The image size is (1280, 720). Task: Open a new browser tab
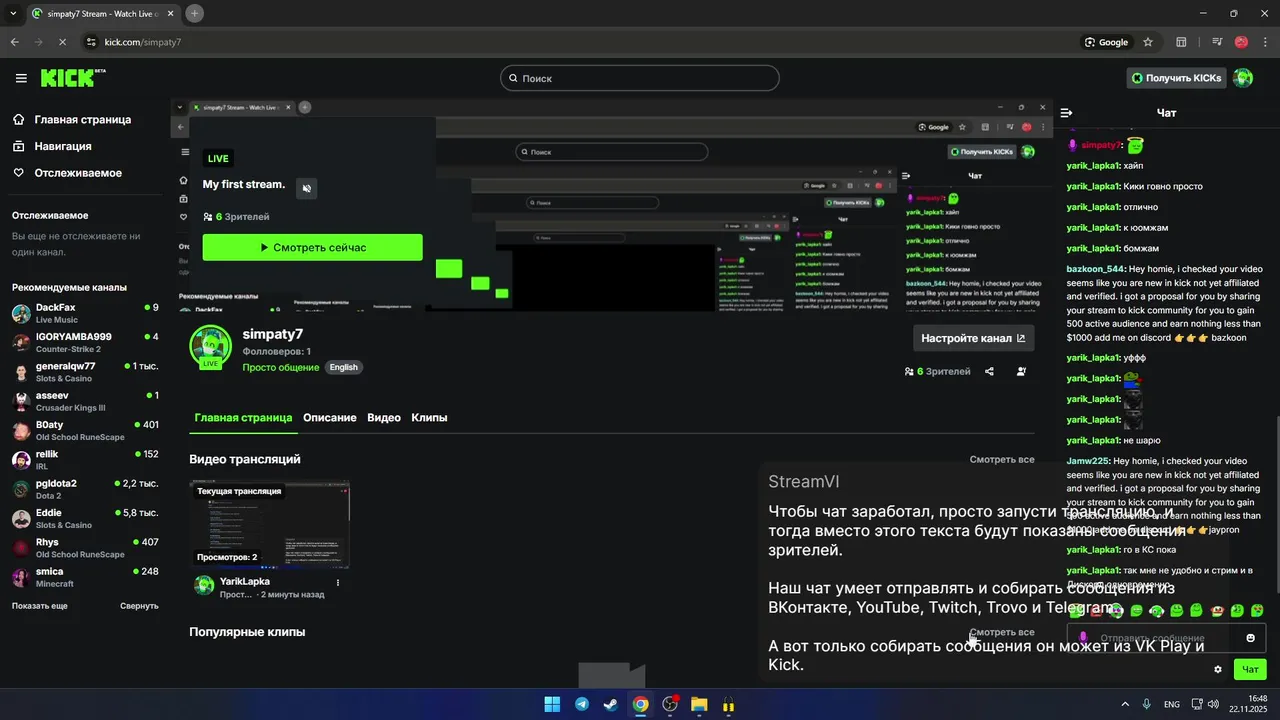(195, 13)
